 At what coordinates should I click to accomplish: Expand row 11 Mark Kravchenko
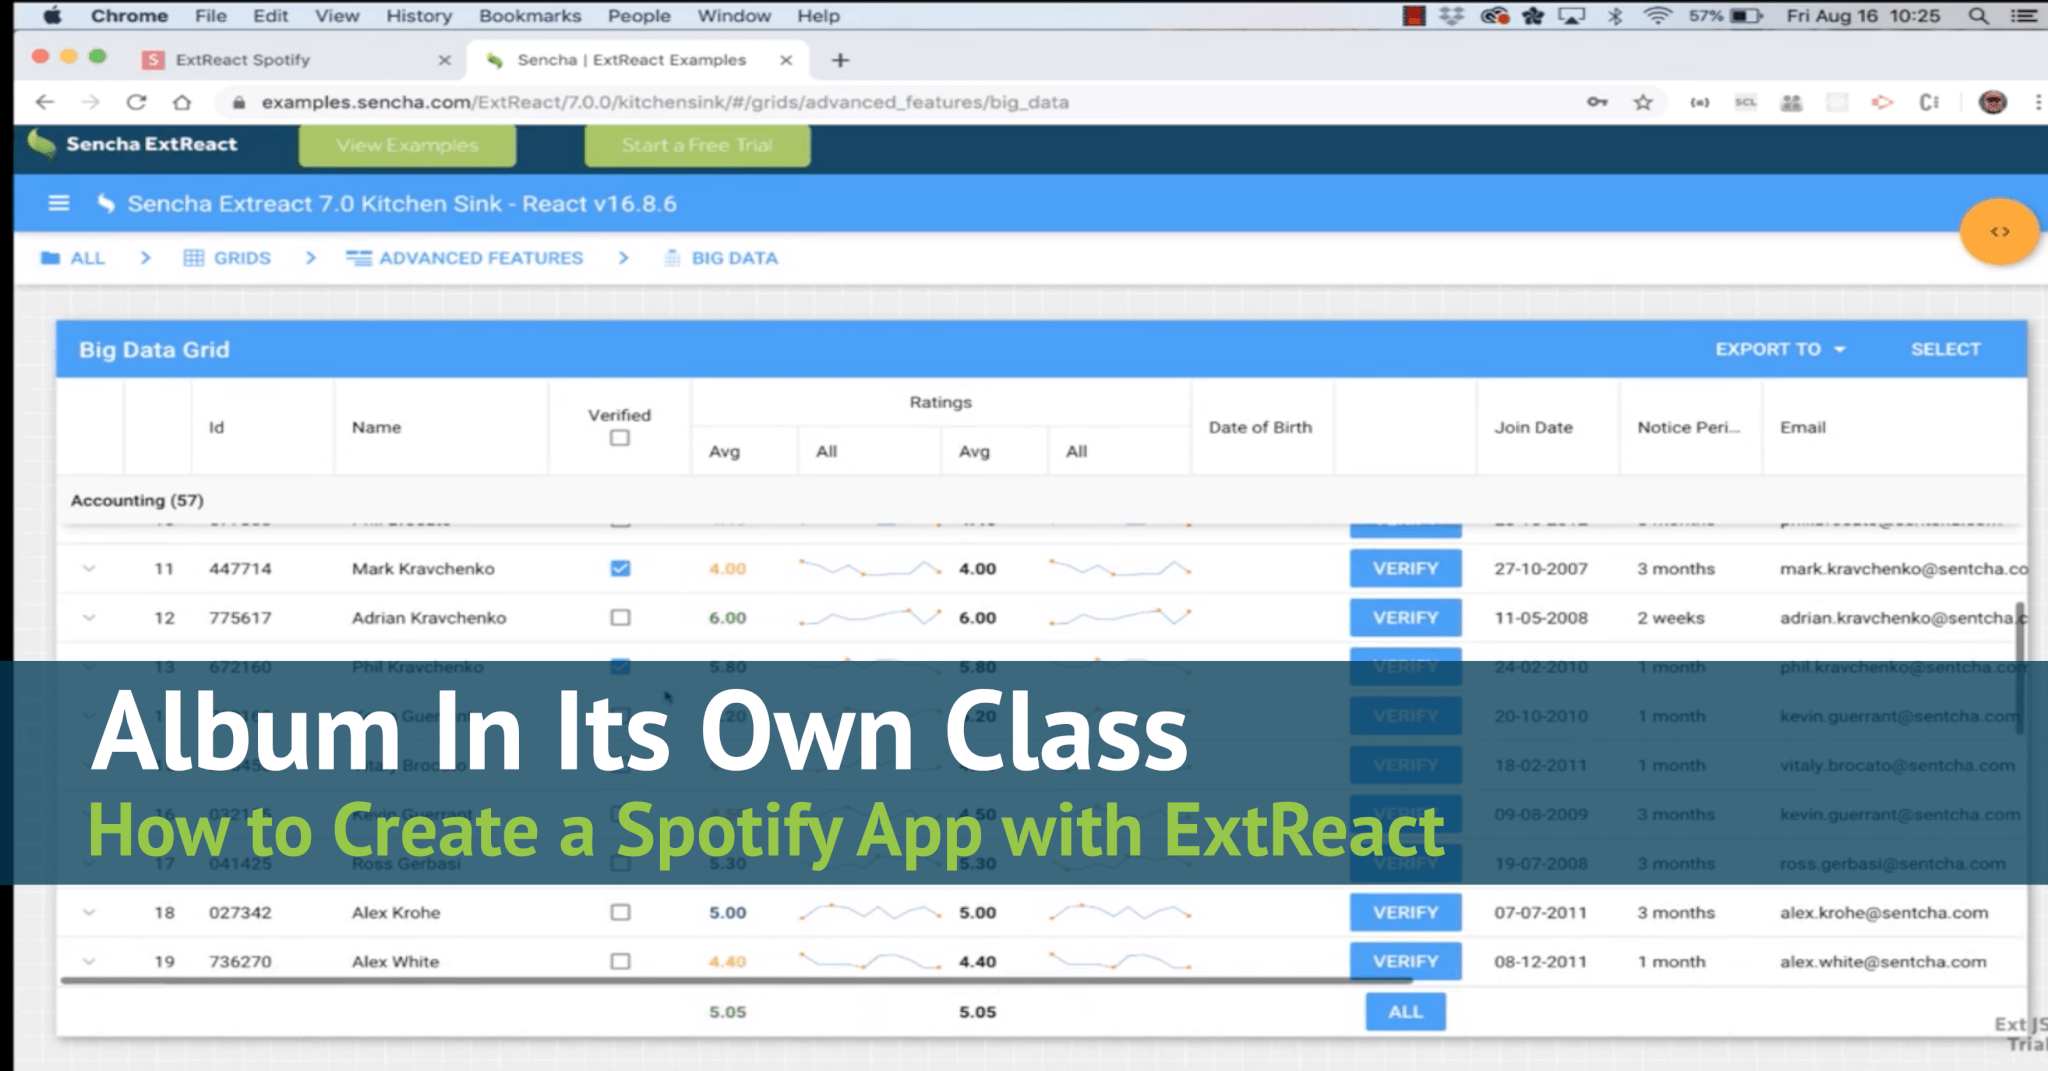[89, 568]
